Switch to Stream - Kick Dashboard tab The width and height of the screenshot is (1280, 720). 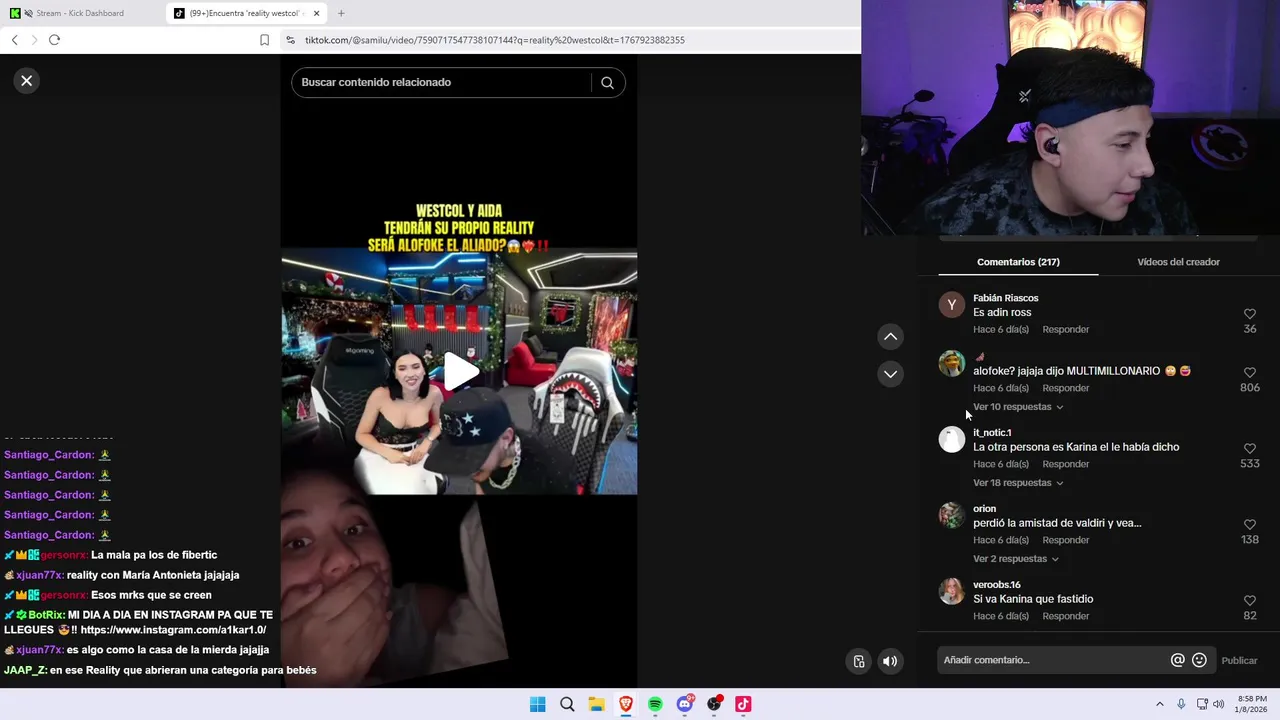tap(80, 13)
